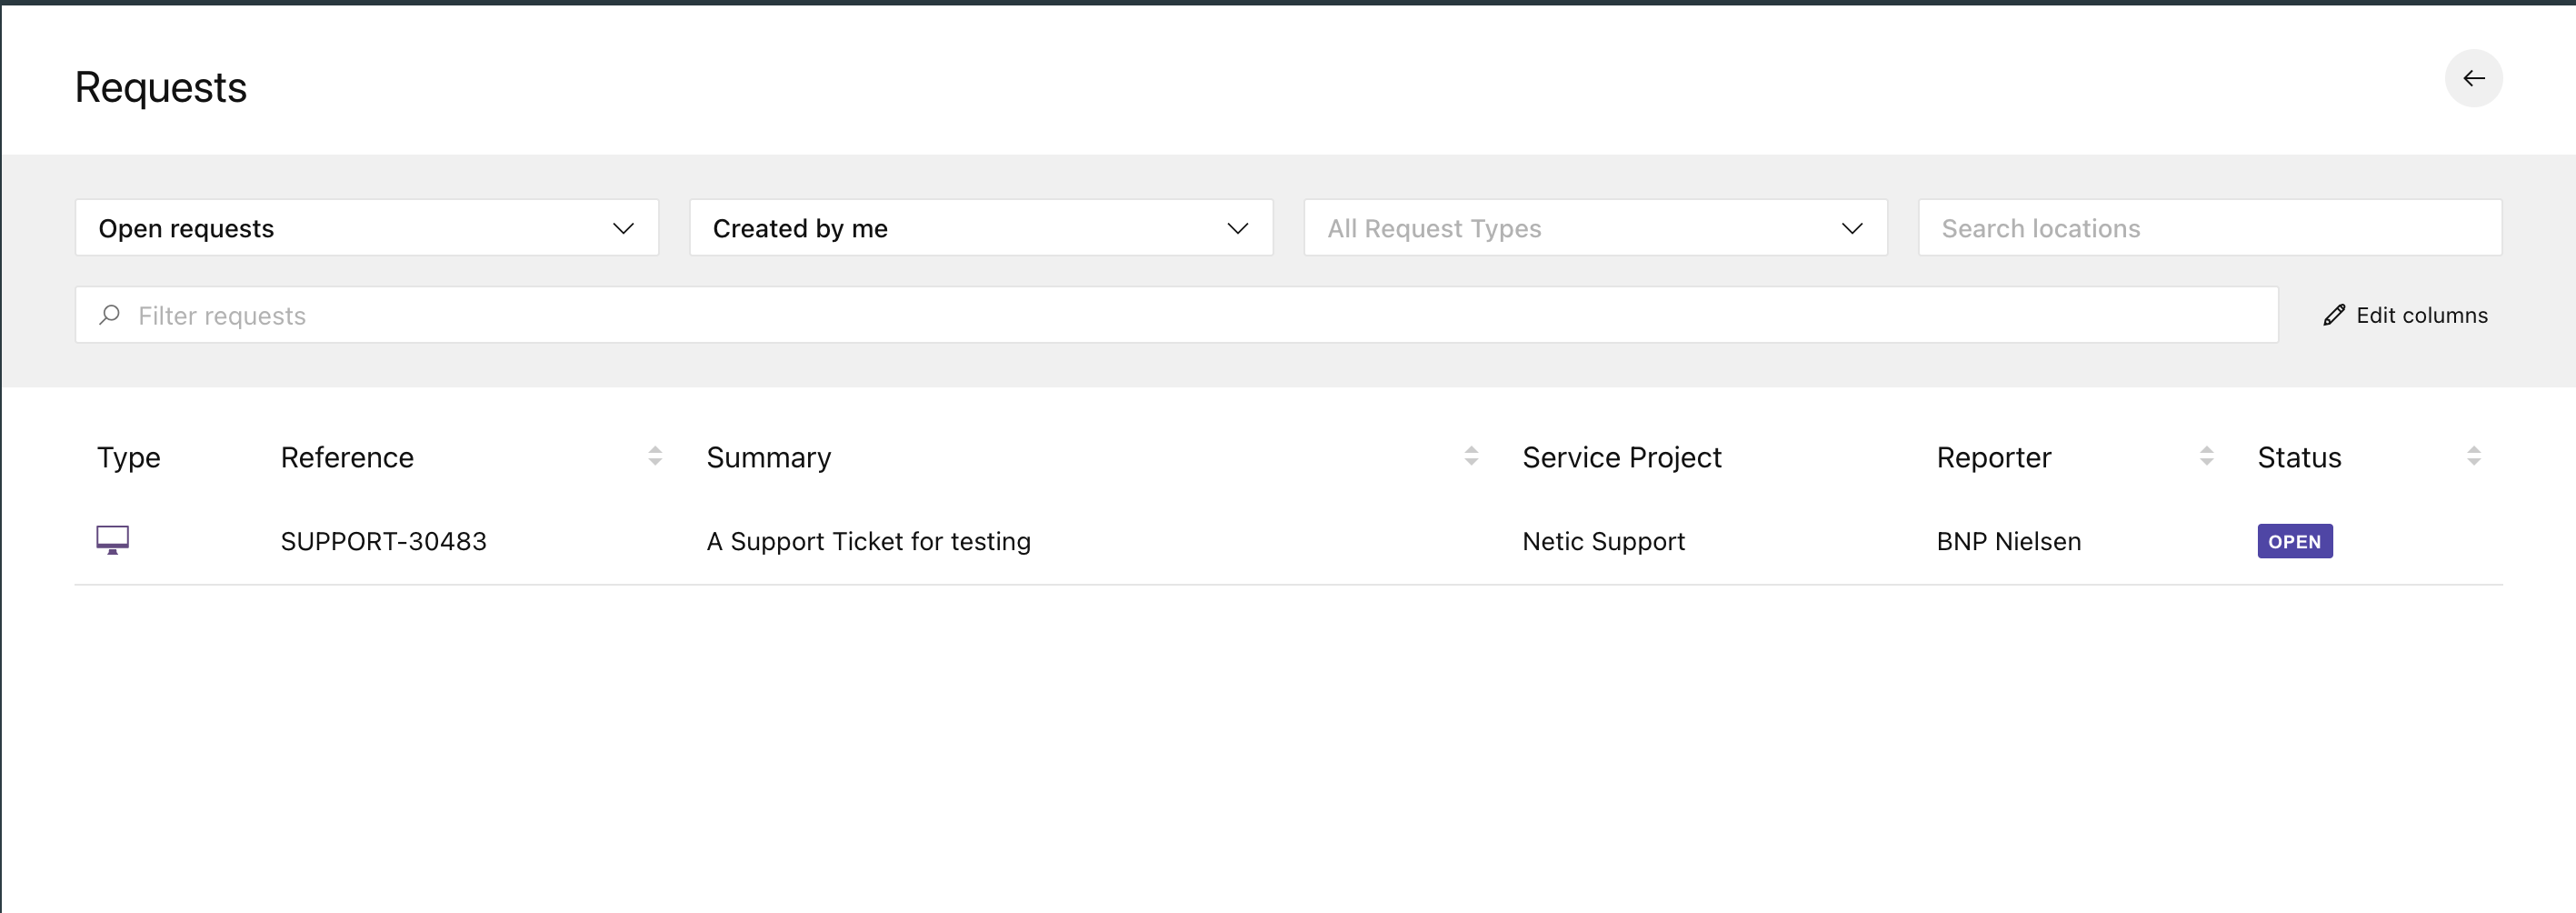Click the Status column header
This screenshot has height=913, width=2576.
[2299, 457]
